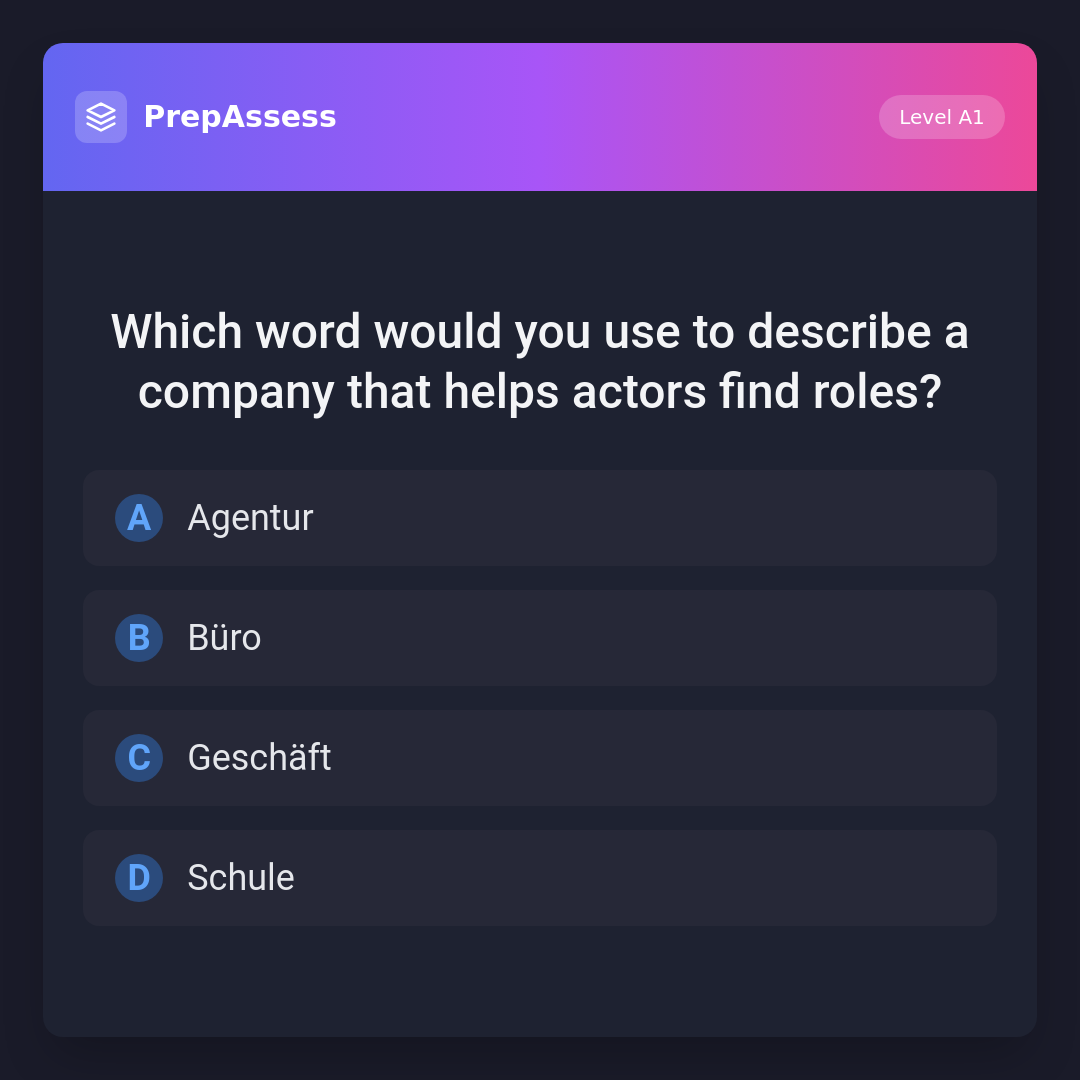The height and width of the screenshot is (1080, 1080).
Task: Click the letter B circle badge
Action: [139, 638]
